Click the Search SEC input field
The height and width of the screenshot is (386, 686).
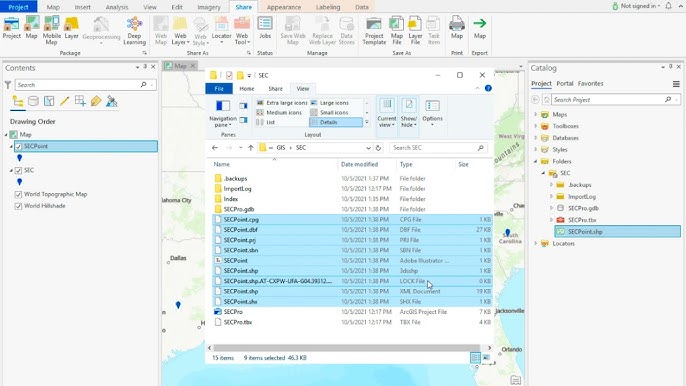pyautogui.click(x=438, y=148)
